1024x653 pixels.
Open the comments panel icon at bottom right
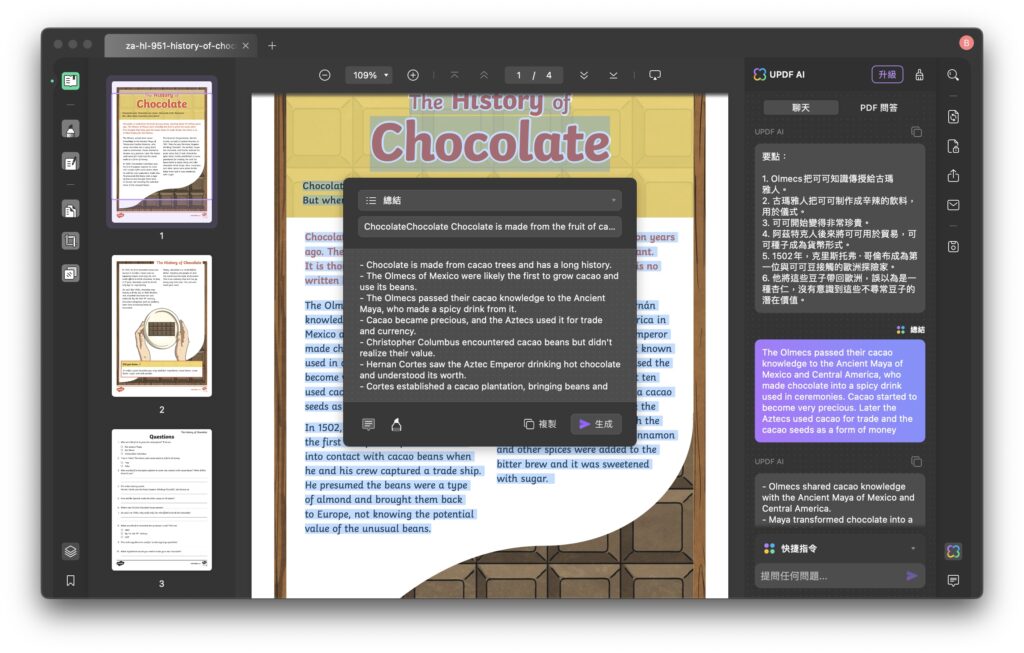pos(953,581)
